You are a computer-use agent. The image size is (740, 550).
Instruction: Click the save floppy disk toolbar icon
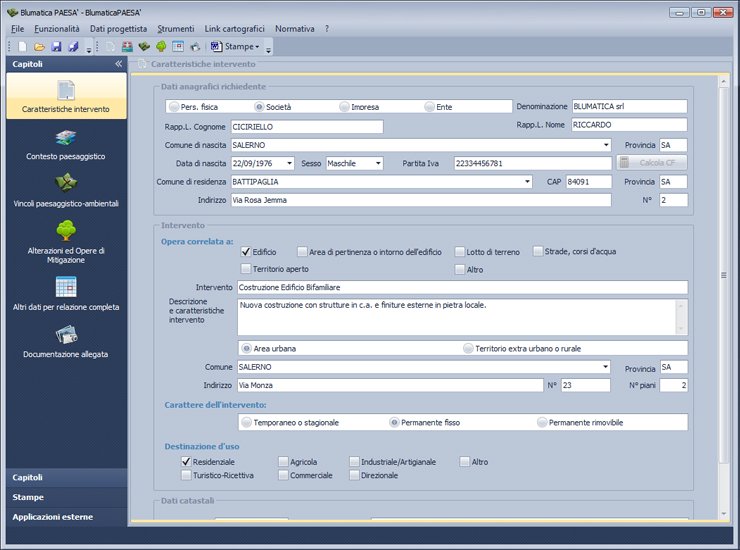pos(57,47)
